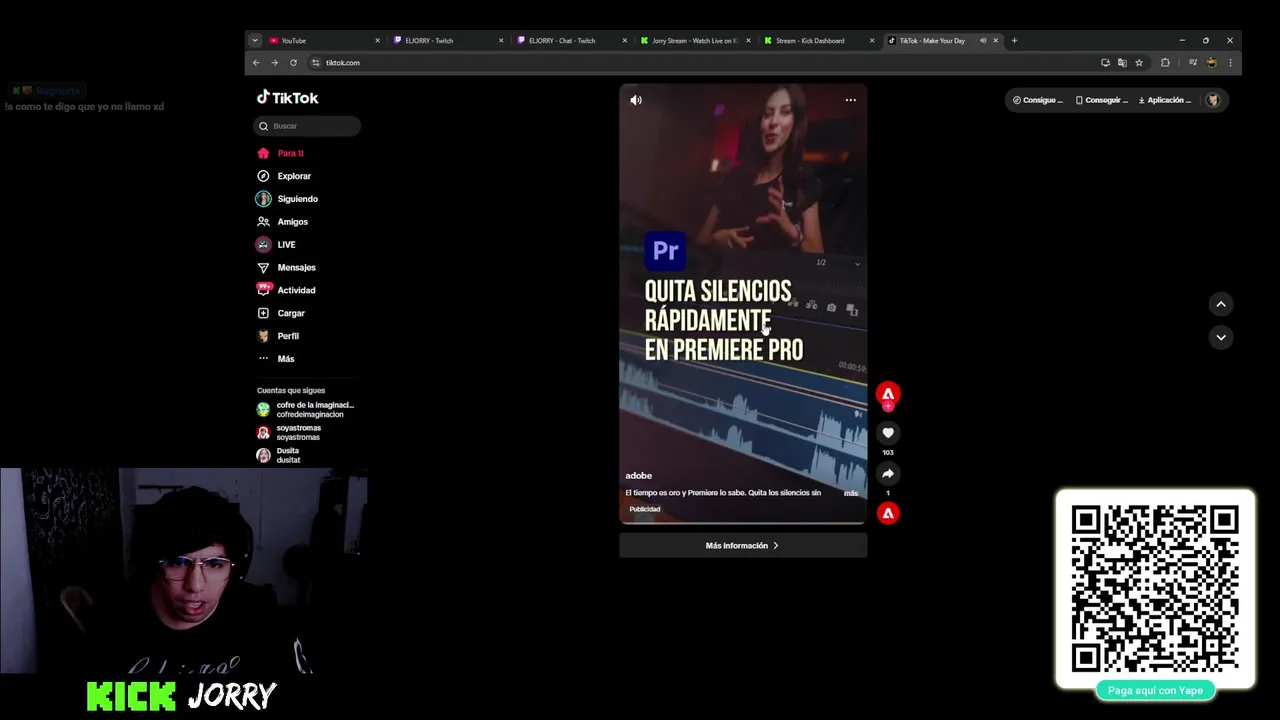Open followed account cofre de la imaginacion
Viewport: 1280px width, 720px height.
tap(306, 410)
